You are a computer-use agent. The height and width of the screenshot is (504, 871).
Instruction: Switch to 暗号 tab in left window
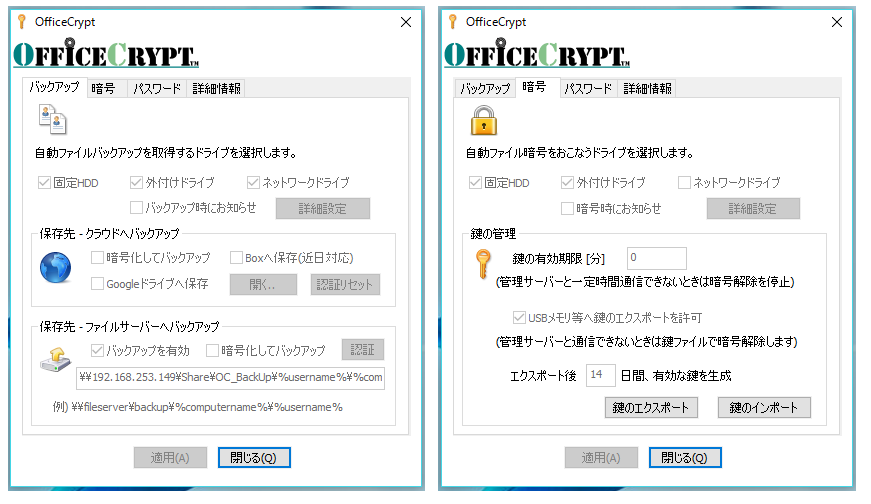coord(107,89)
